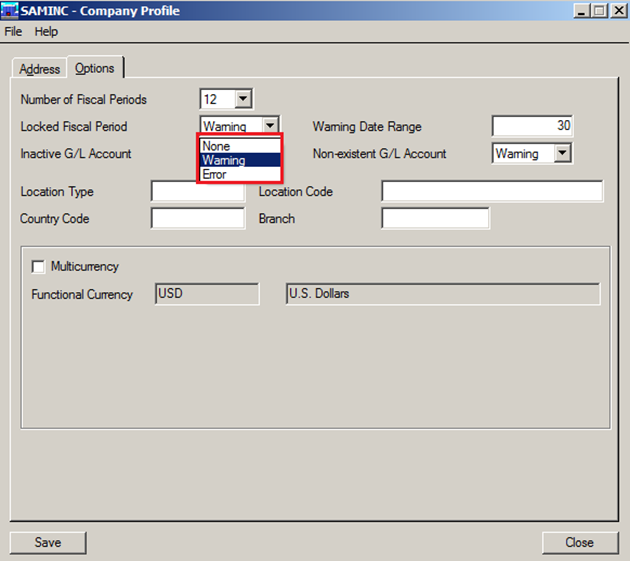Expand the Number of Fiscal Periods dropdown
This screenshot has width=630, height=561.
click(x=243, y=99)
